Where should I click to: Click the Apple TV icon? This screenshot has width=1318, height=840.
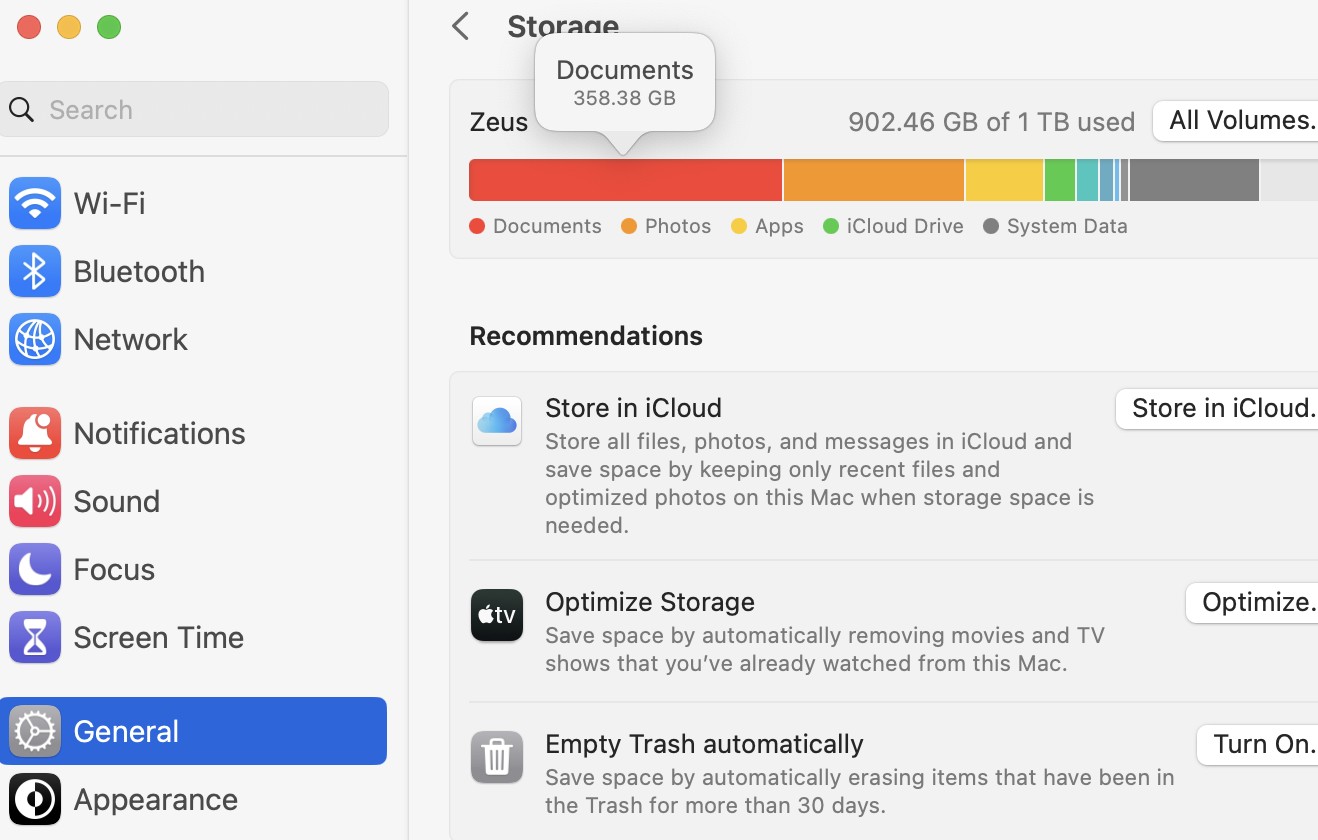[x=497, y=615]
